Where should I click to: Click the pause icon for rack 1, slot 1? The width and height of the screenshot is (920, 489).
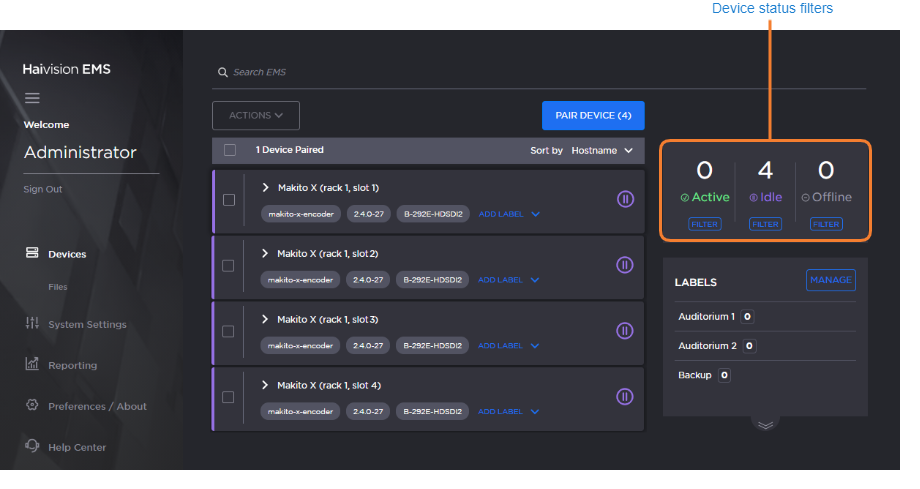tap(625, 199)
